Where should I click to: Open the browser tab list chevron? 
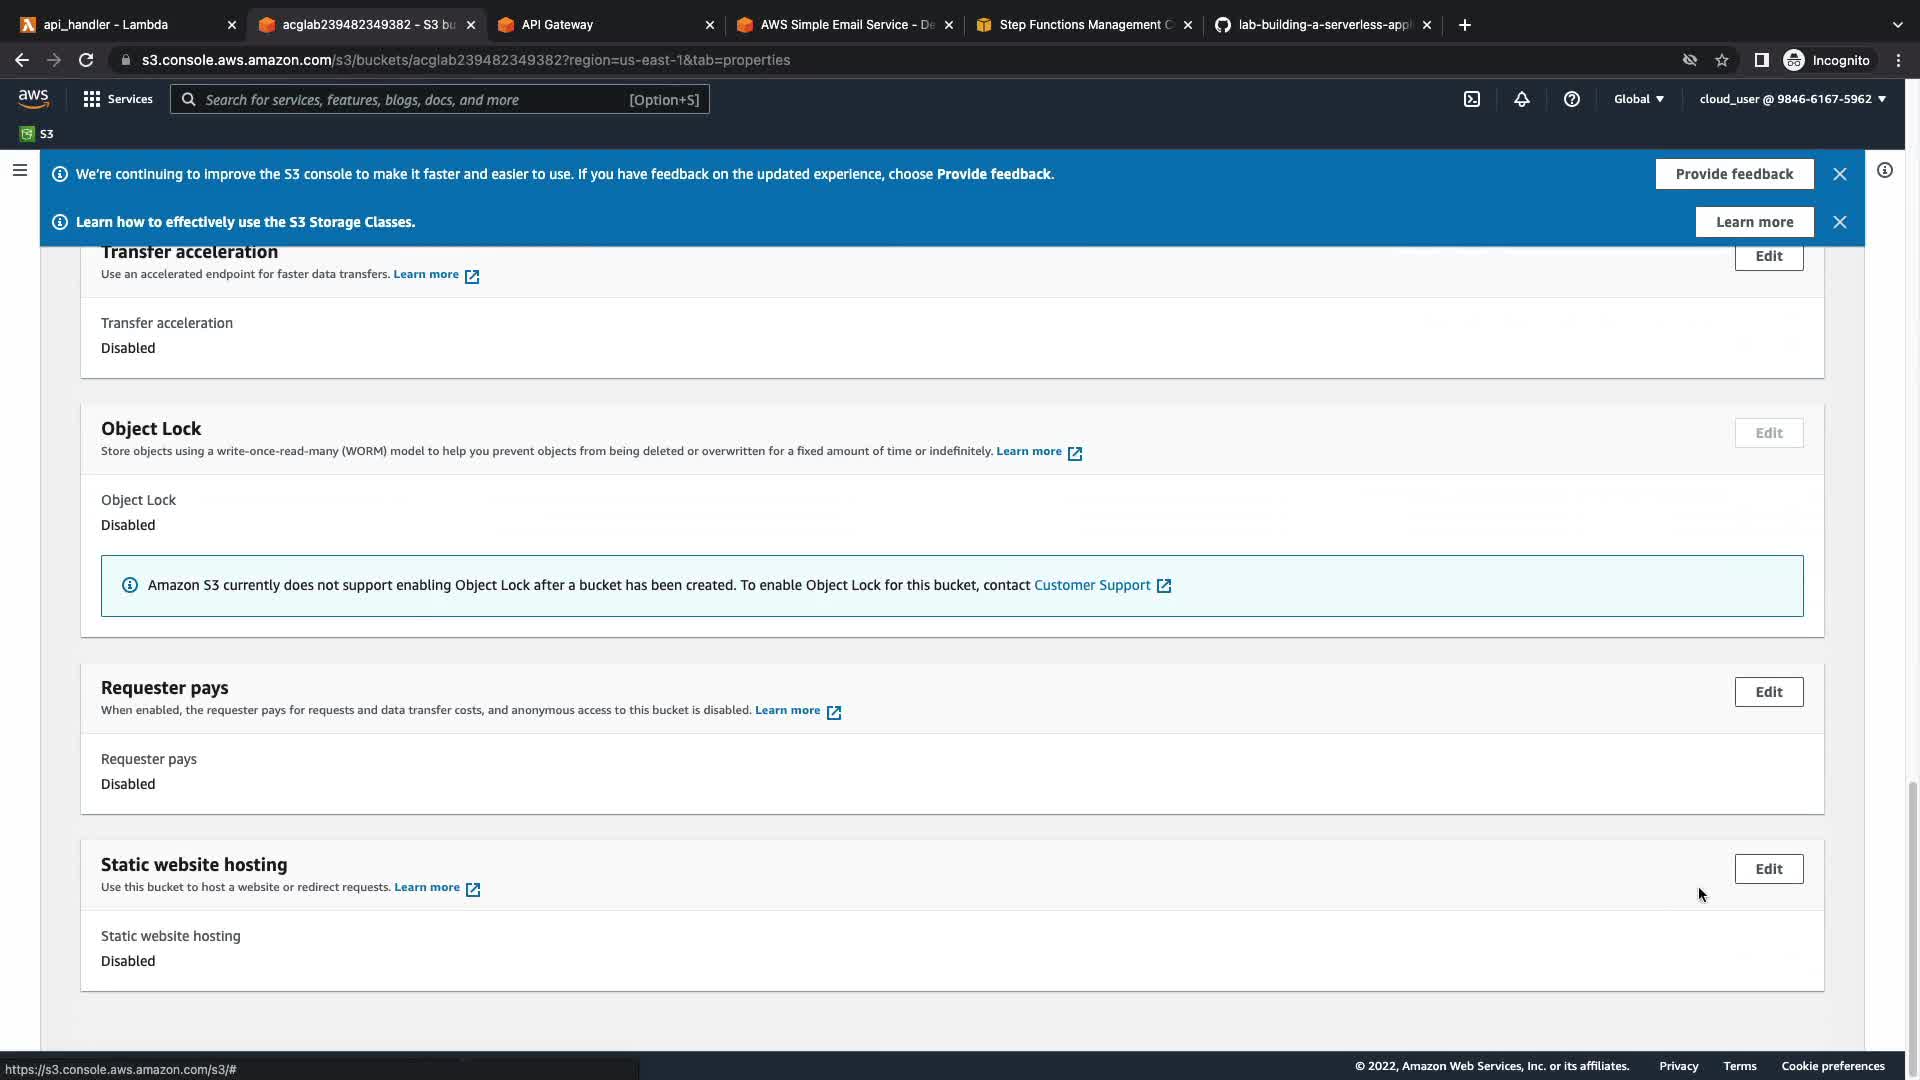pyautogui.click(x=1897, y=24)
